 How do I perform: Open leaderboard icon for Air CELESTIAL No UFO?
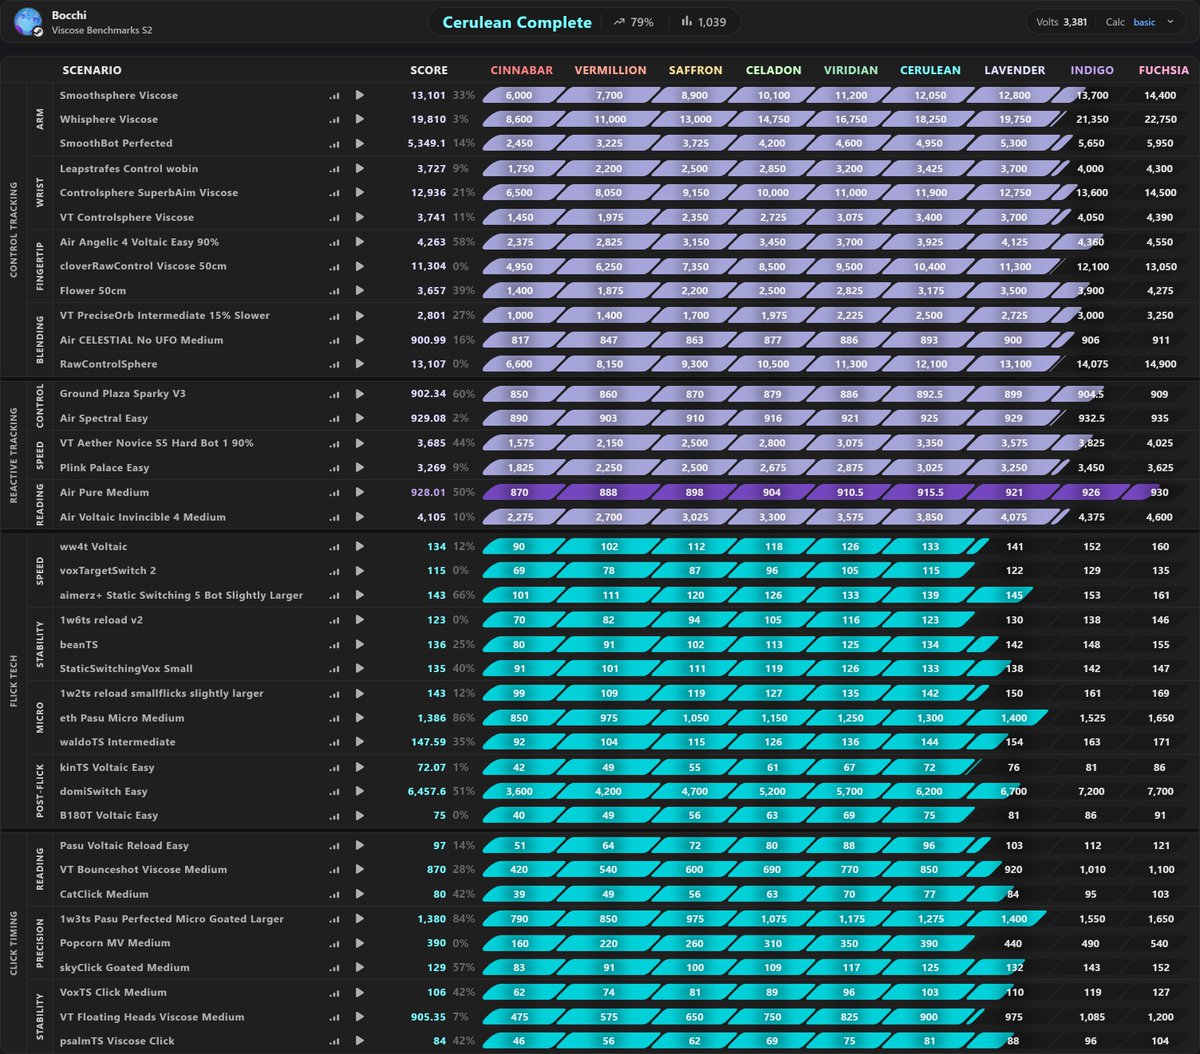point(334,341)
